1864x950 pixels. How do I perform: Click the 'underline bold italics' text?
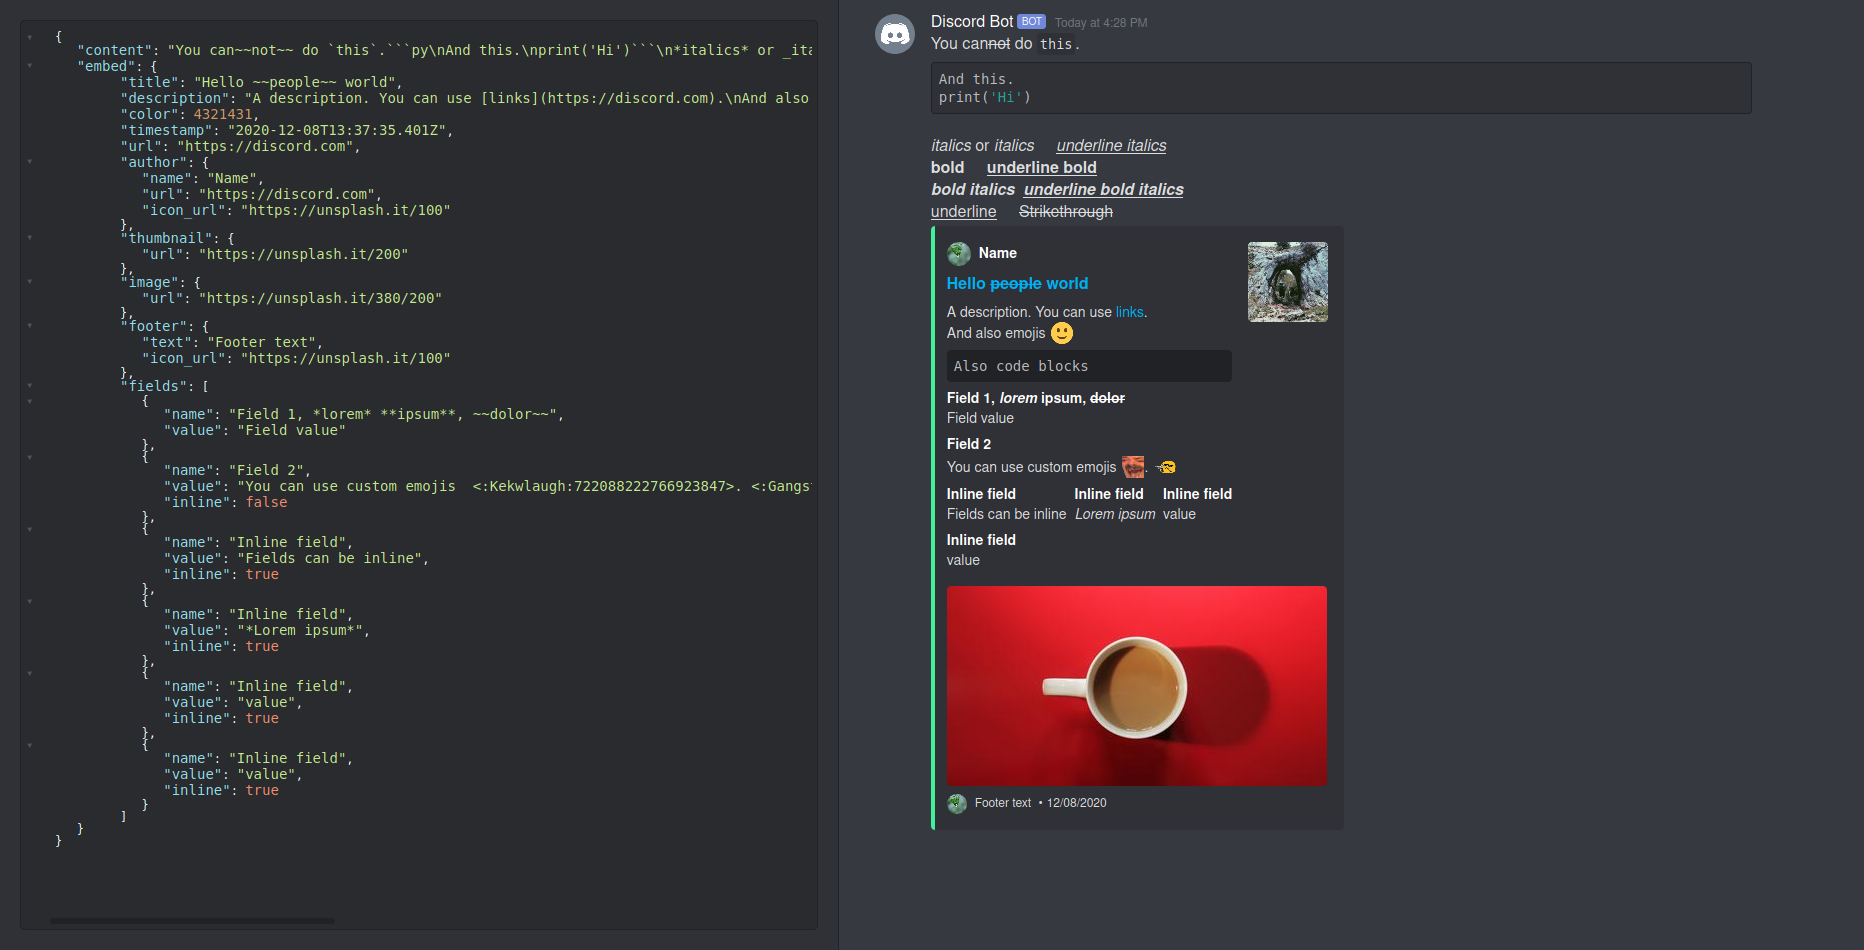click(x=1103, y=190)
